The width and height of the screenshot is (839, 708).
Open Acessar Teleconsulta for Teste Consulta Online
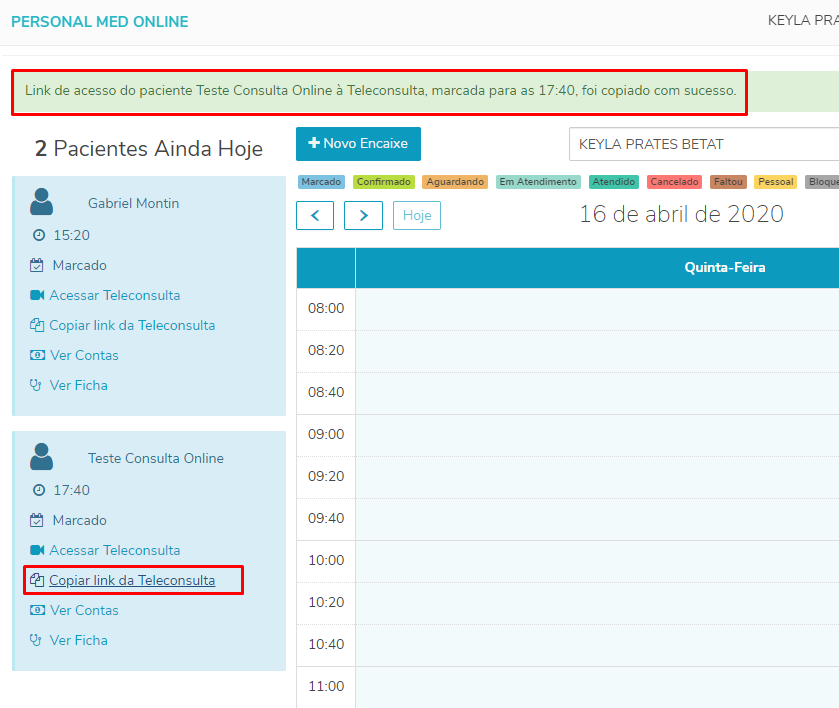point(115,550)
